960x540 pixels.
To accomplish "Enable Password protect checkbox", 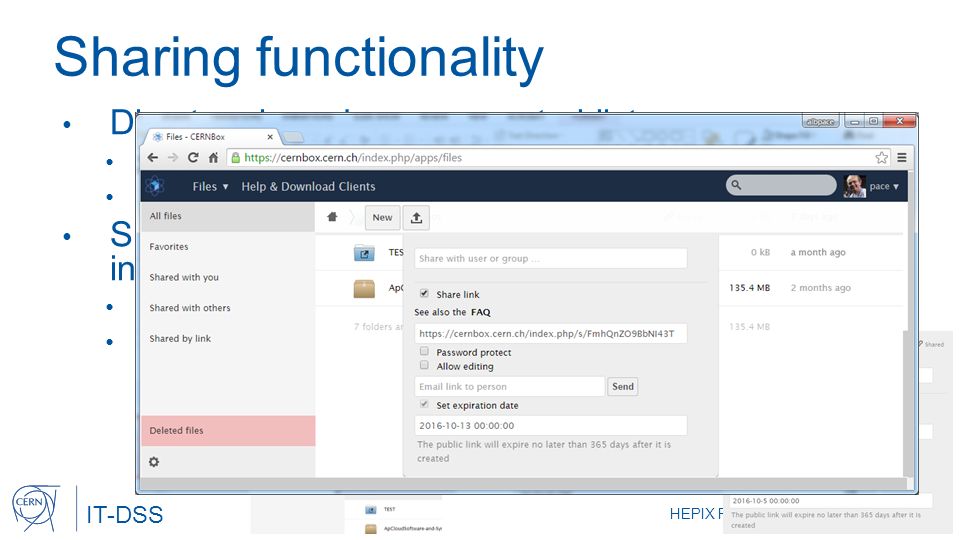I will point(424,351).
